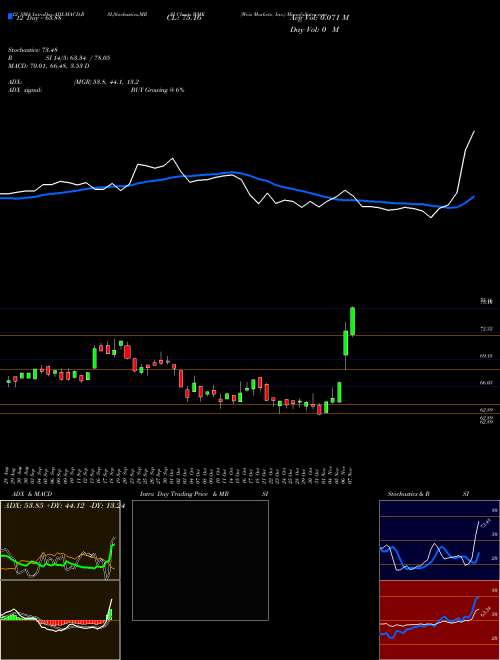
Task: Click the ADX chart panel with green line
Action: (60, 540)
